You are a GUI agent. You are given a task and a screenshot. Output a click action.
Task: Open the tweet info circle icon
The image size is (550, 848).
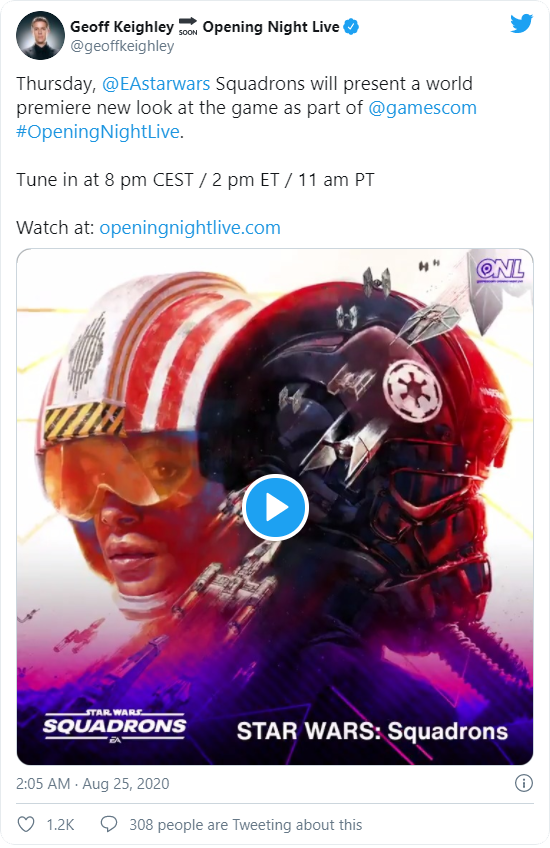point(523,783)
